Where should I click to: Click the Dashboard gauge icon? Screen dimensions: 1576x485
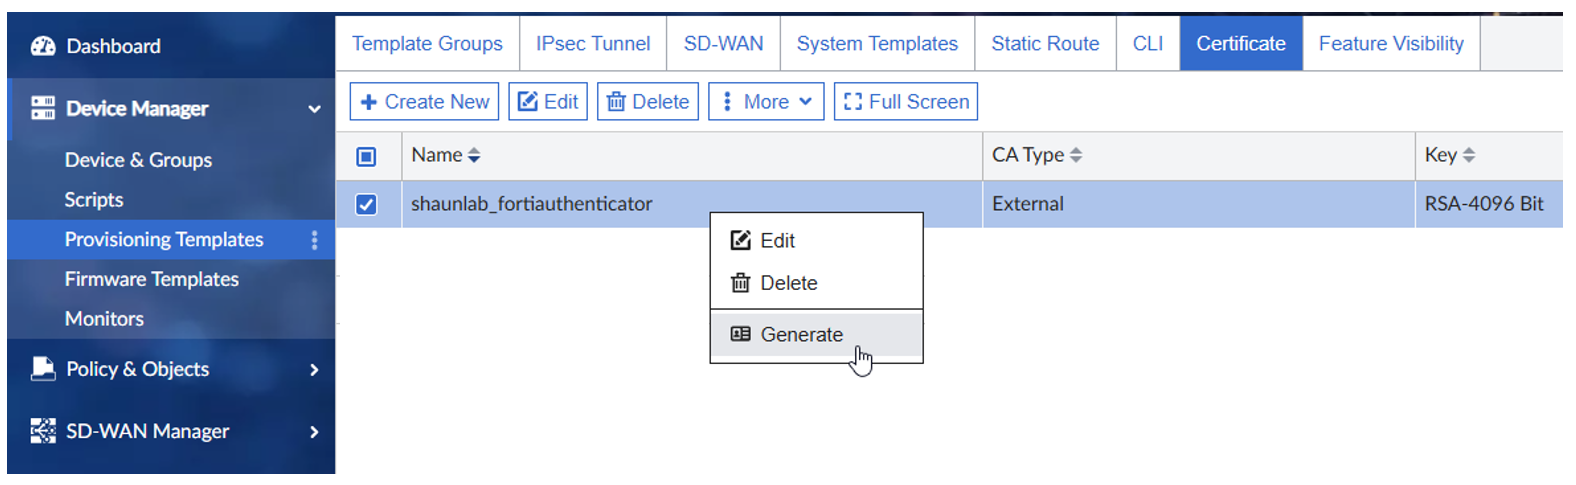tap(43, 46)
